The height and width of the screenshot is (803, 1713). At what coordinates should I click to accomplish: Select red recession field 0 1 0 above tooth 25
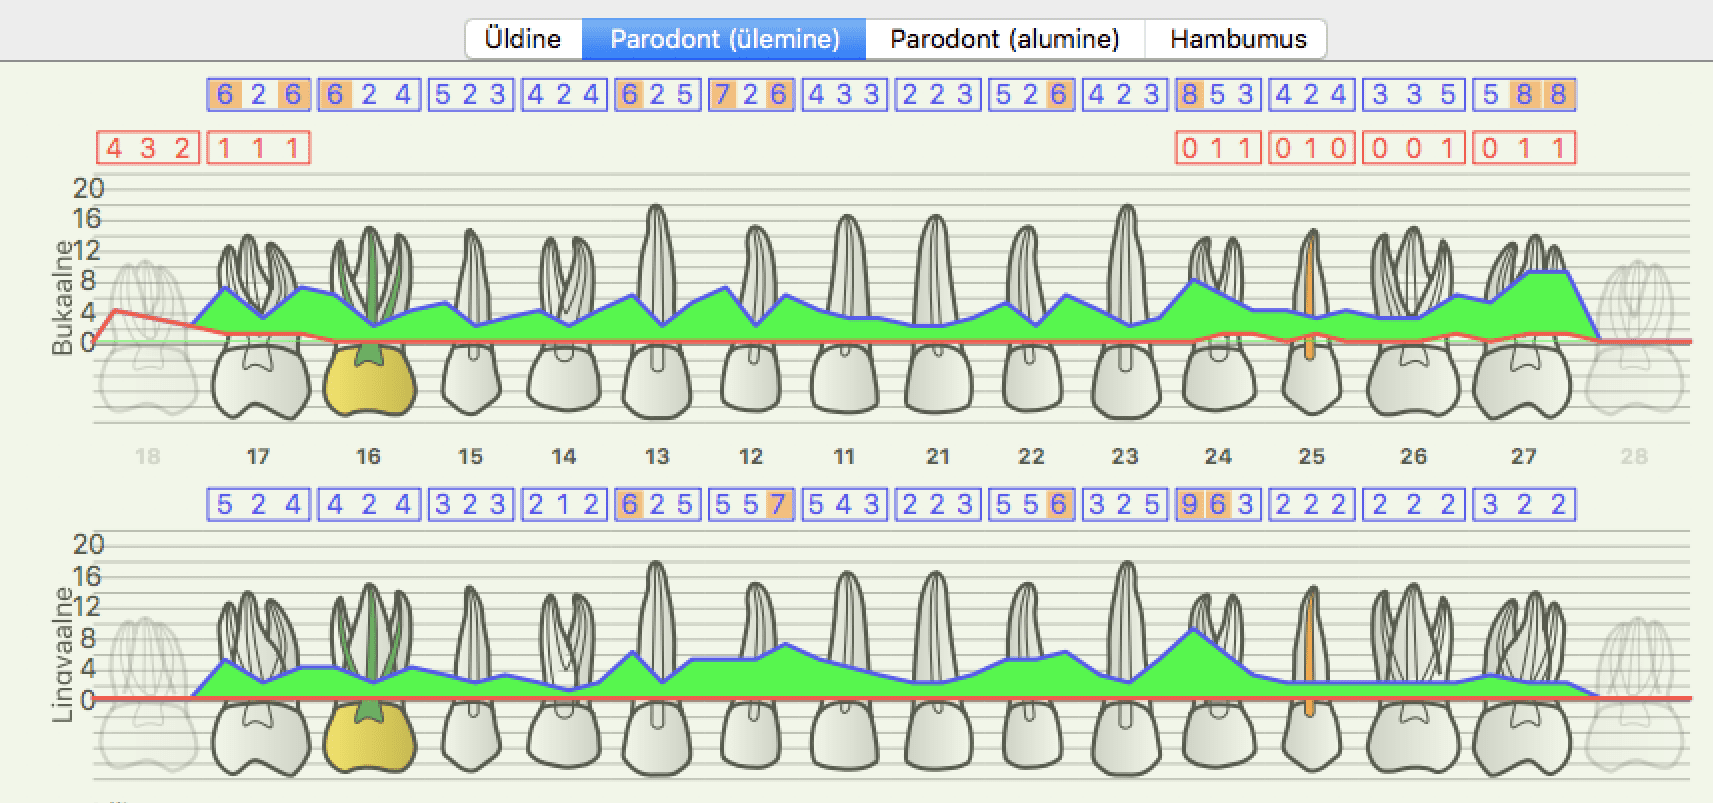1311,149
